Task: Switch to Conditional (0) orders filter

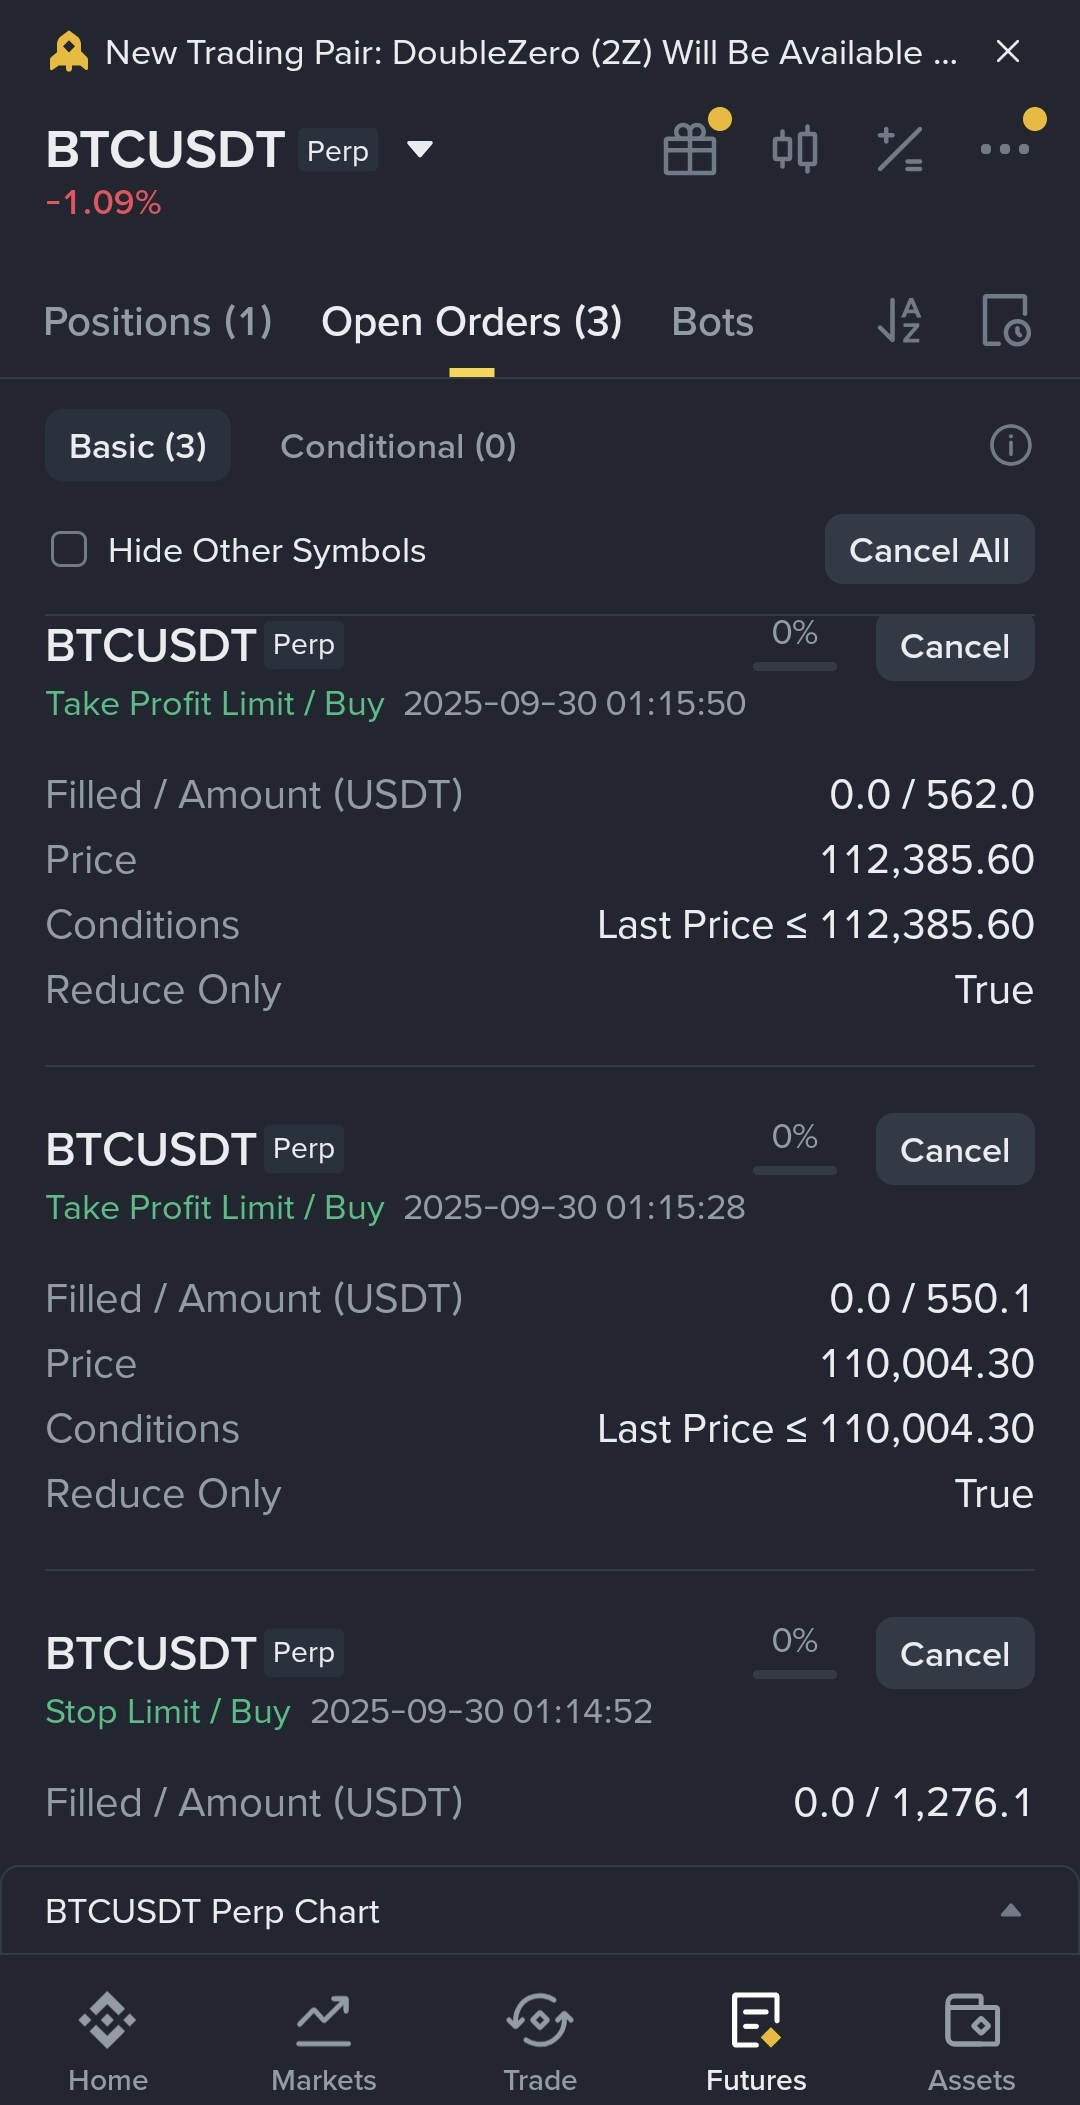Action: [398, 446]
